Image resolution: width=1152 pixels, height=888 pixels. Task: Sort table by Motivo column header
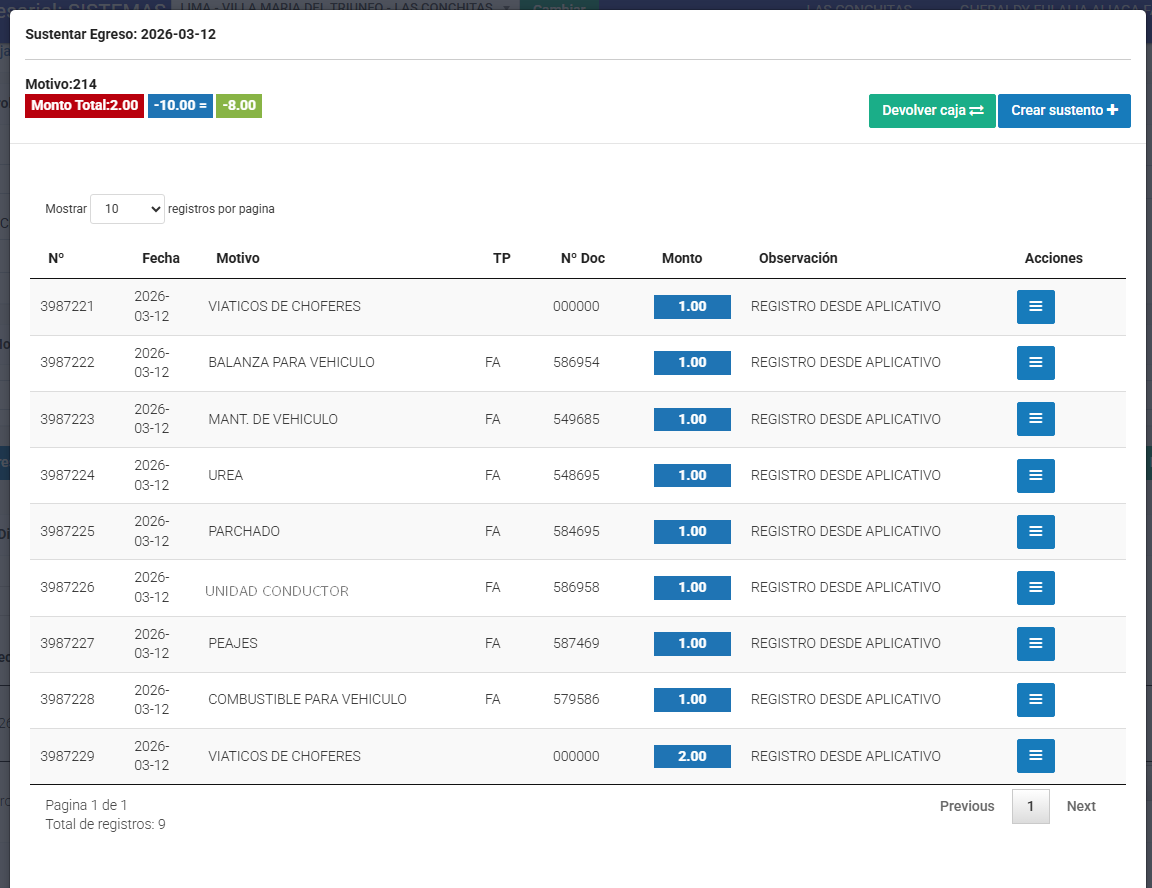tap(238, 258)
